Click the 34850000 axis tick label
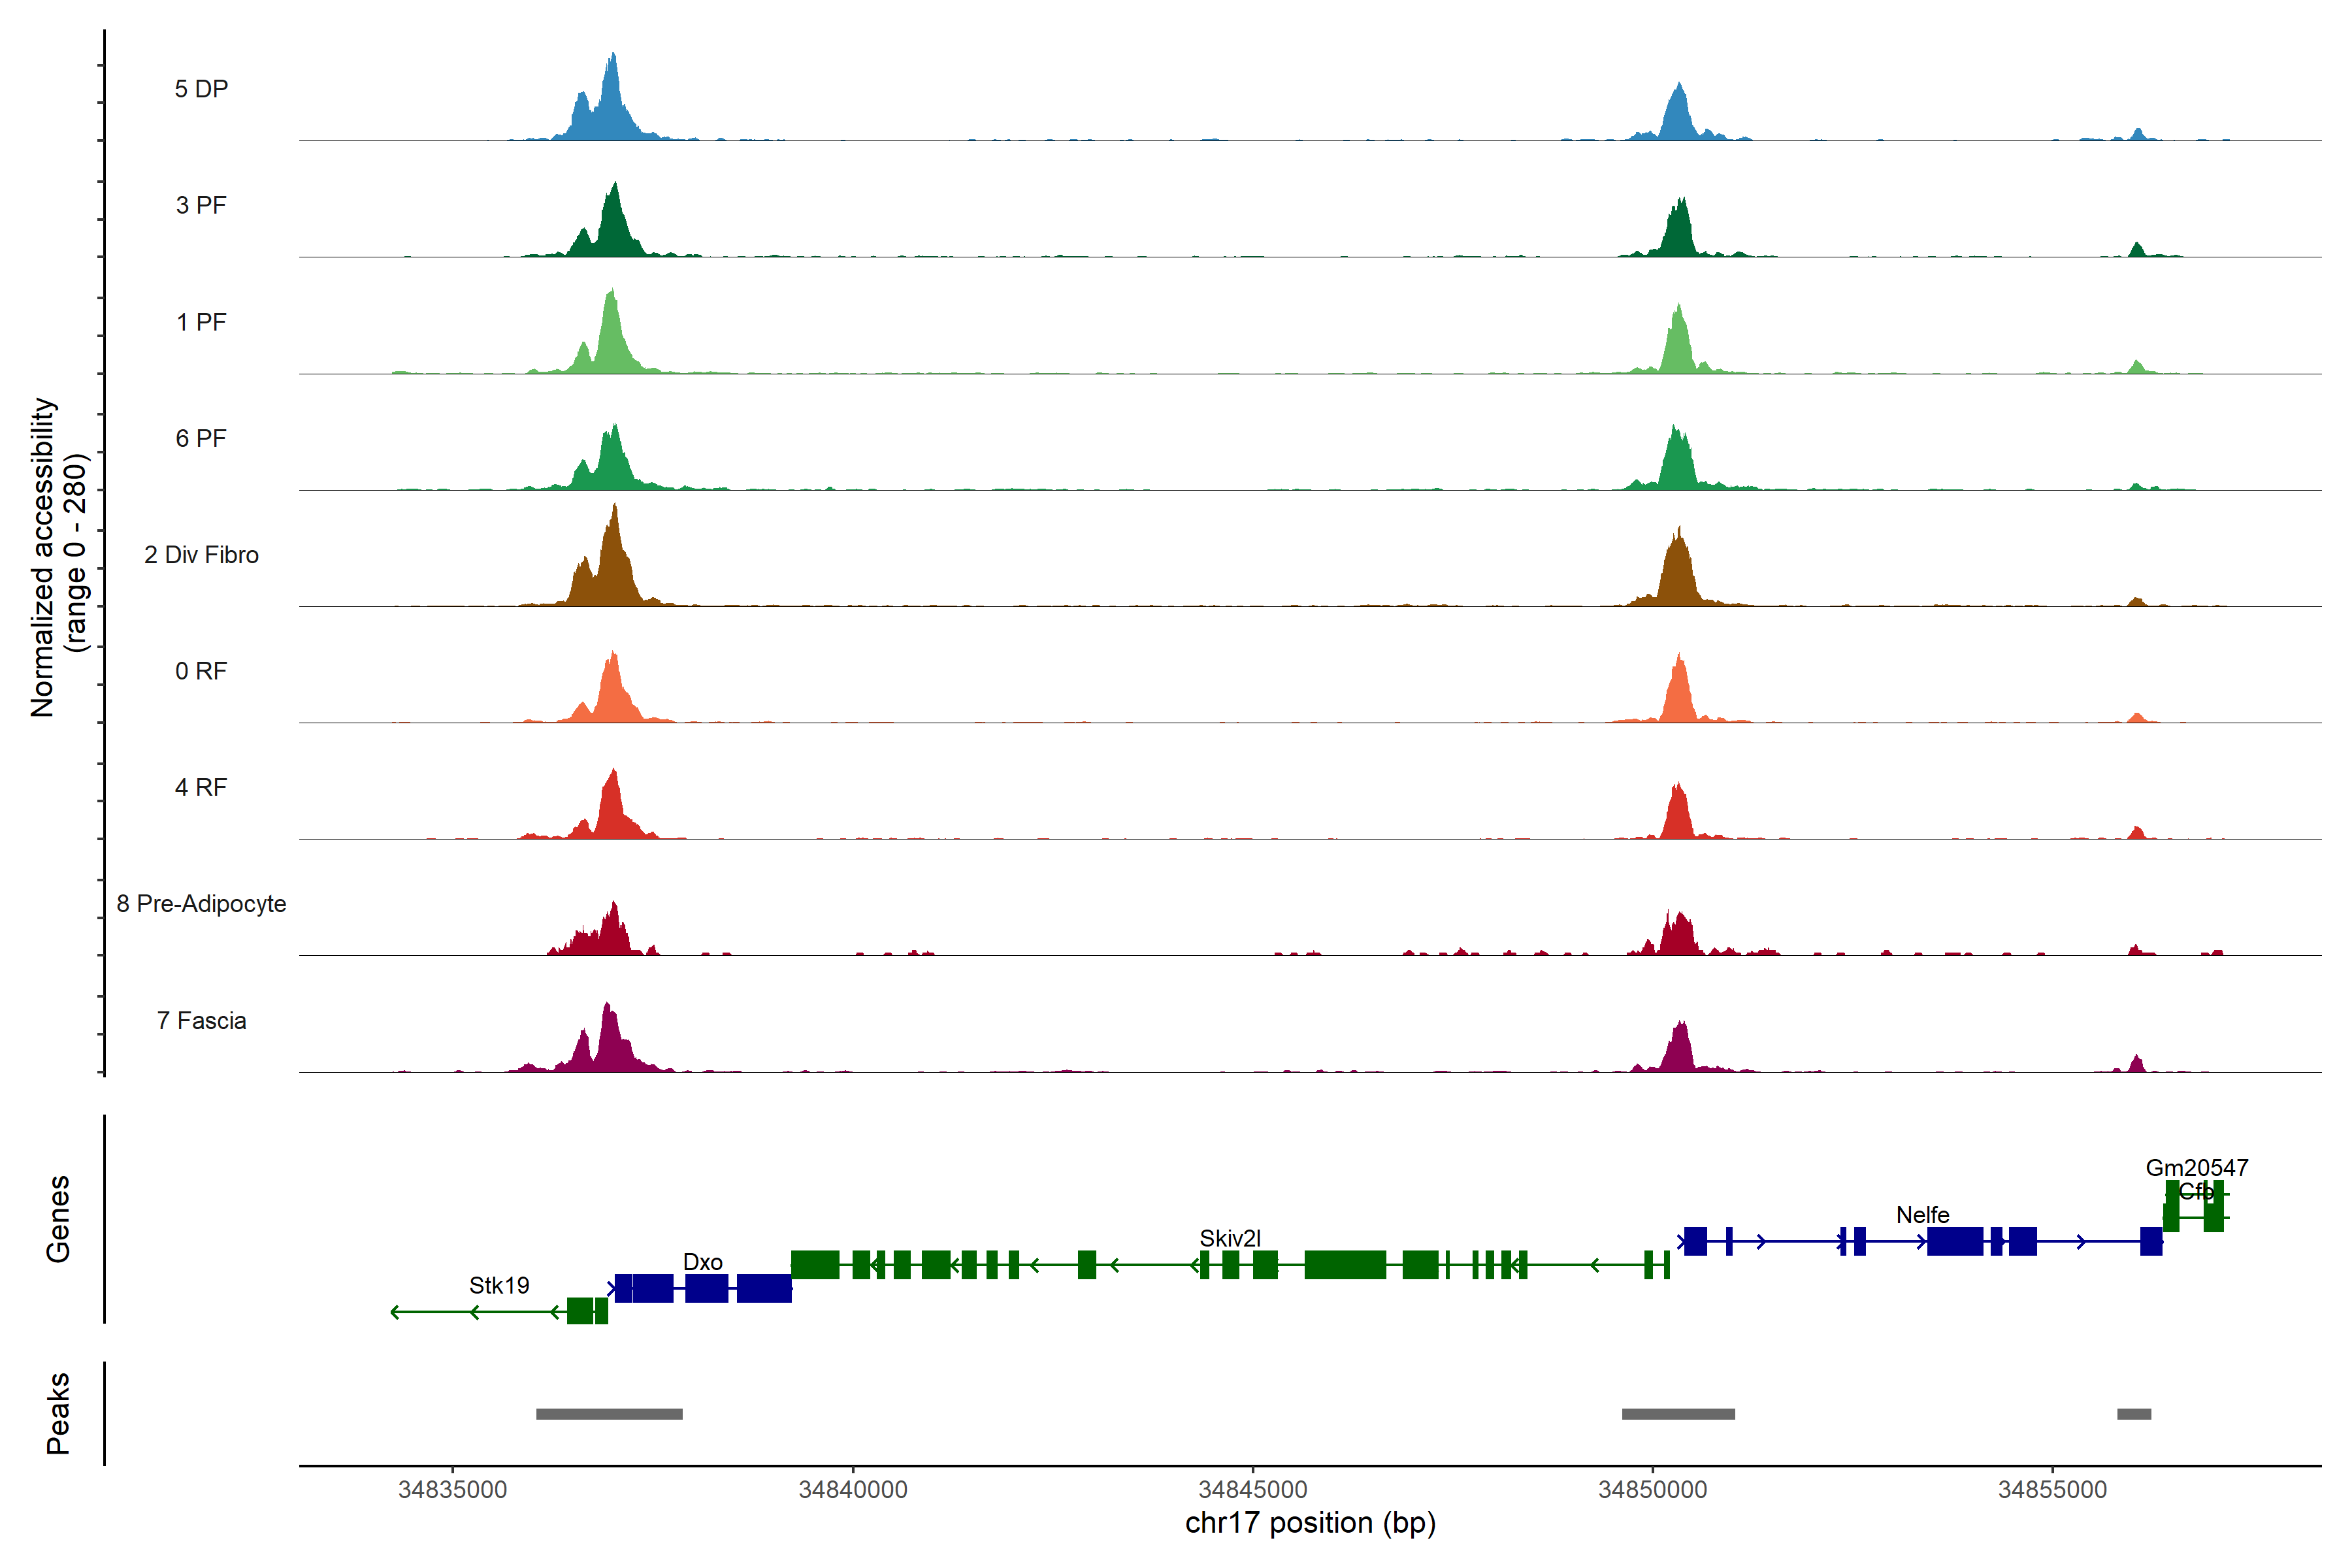This screenshot has width=2352, height=1568. (1652, 1489)
